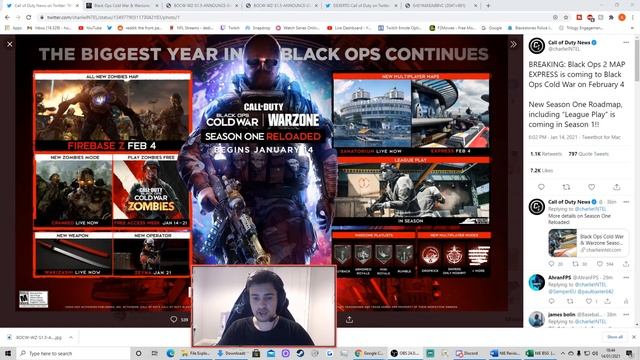
Task: Open the notification center icon
Action: pos(629,353)
